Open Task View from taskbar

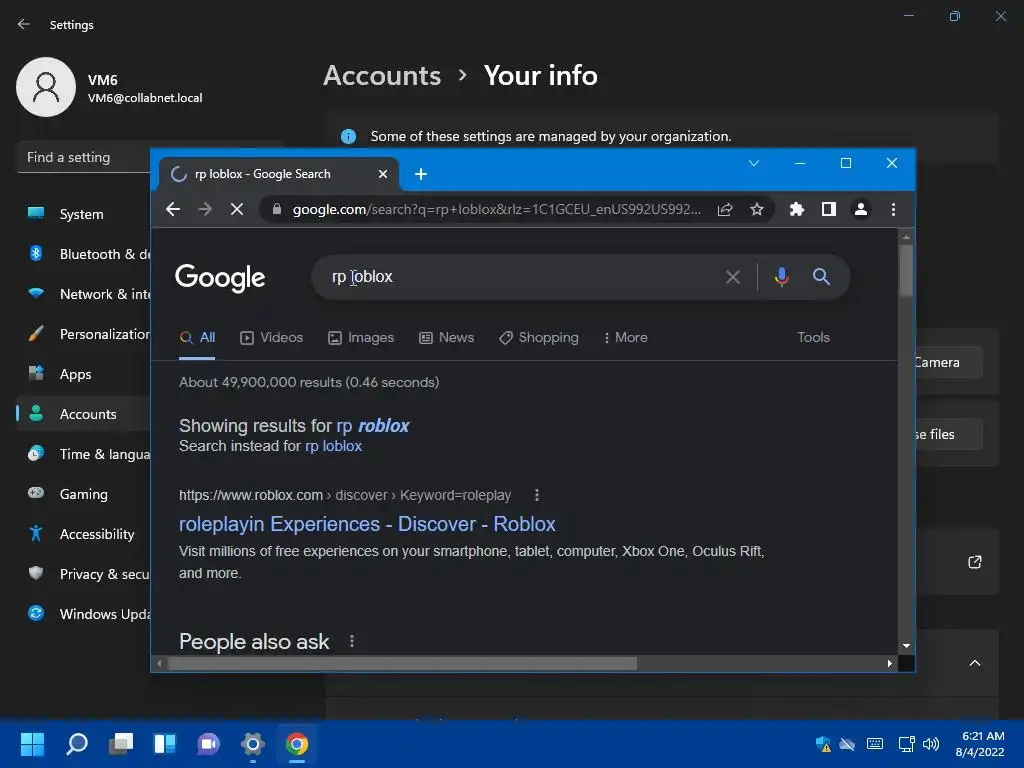(x=121, y=744)
